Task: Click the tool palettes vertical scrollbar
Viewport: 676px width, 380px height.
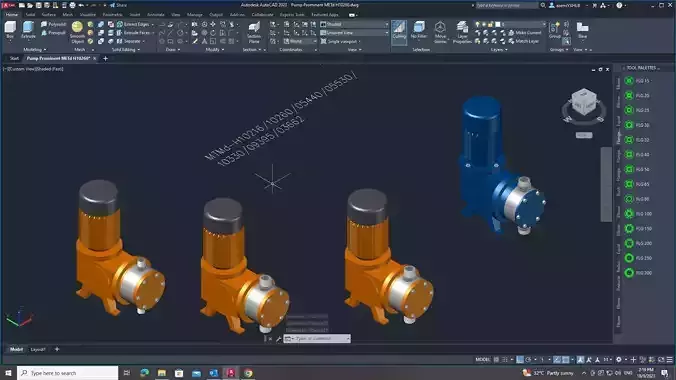Action: [606, 185]
